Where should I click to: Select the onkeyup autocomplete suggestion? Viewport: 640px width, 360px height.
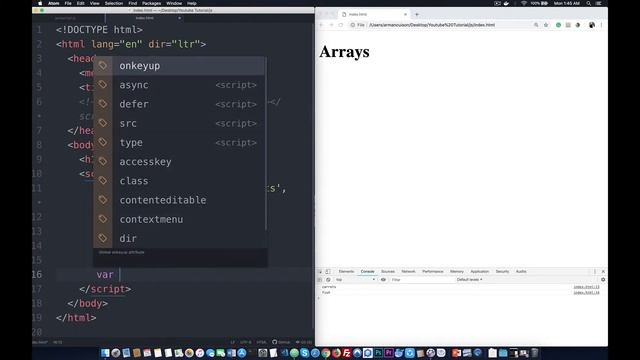tap(179, 66)
